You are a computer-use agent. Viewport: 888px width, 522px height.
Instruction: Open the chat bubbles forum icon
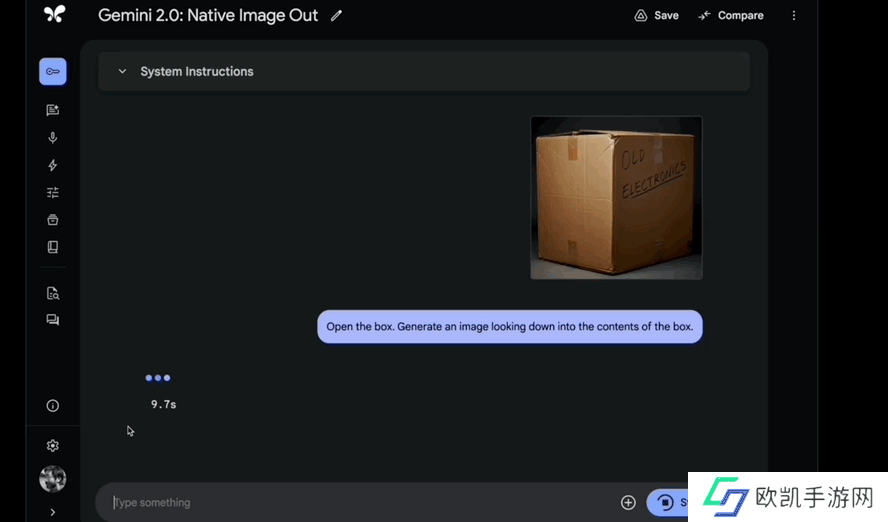[53, 320]
